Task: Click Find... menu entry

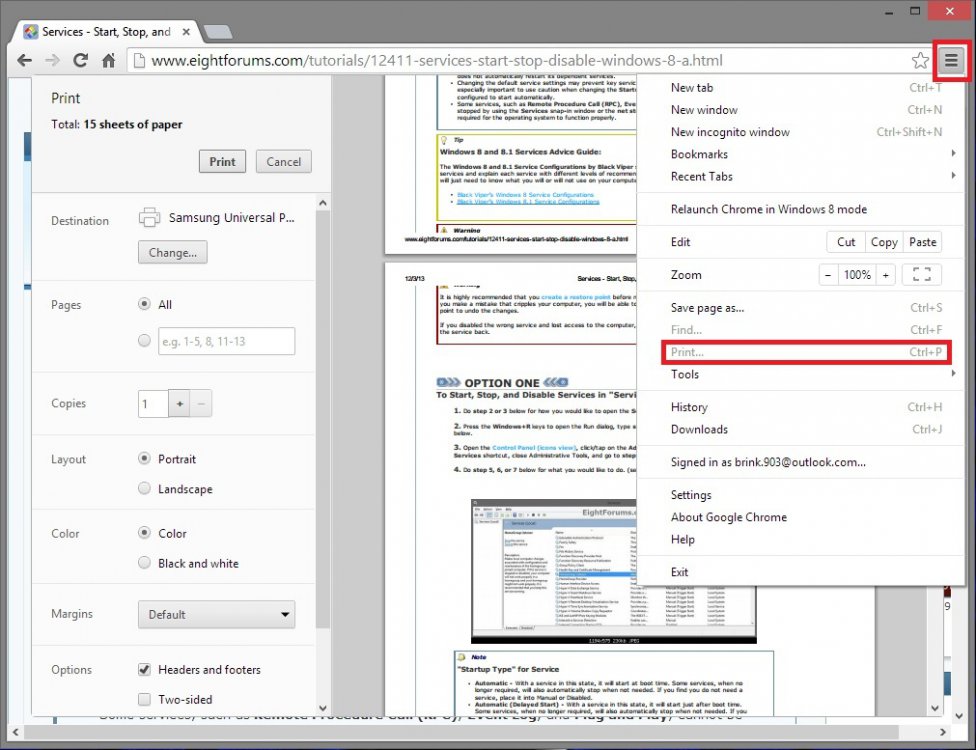Action: click(x=800, y=330)
